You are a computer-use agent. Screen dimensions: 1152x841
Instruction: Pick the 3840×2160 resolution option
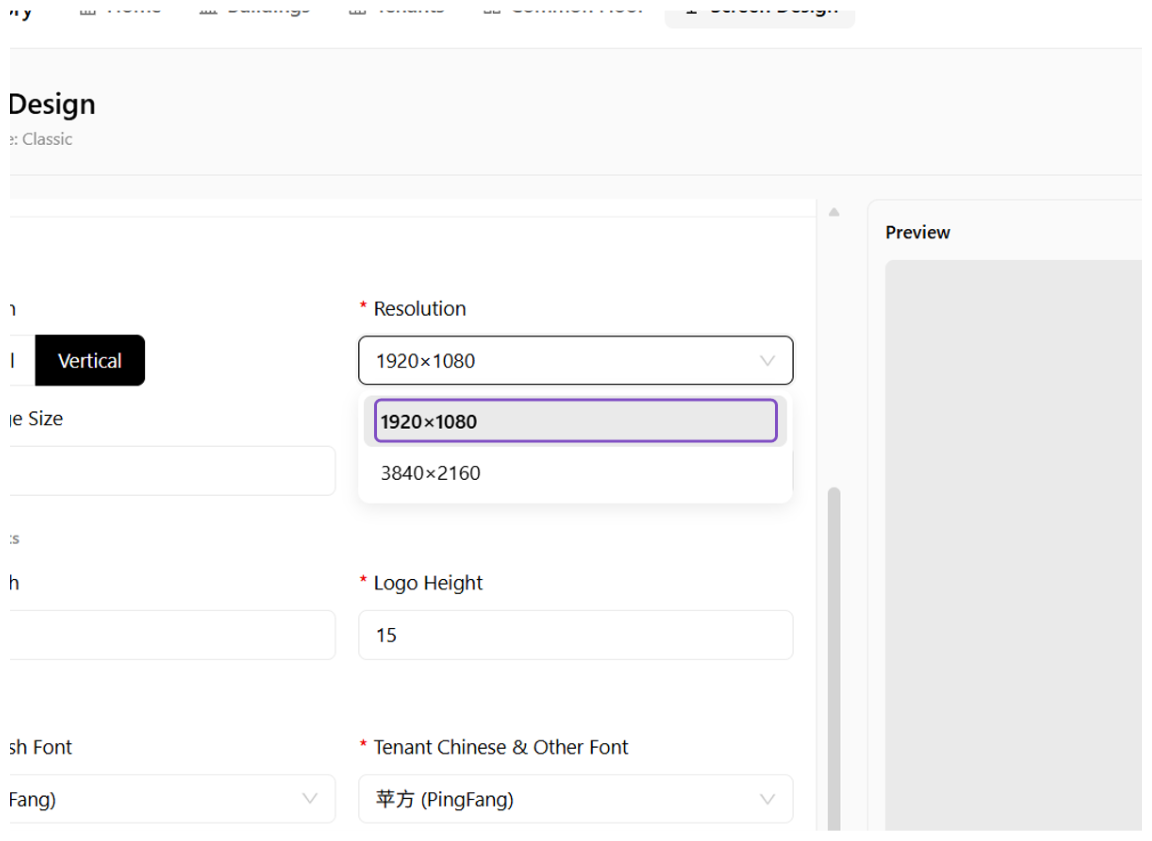point(575,473)
